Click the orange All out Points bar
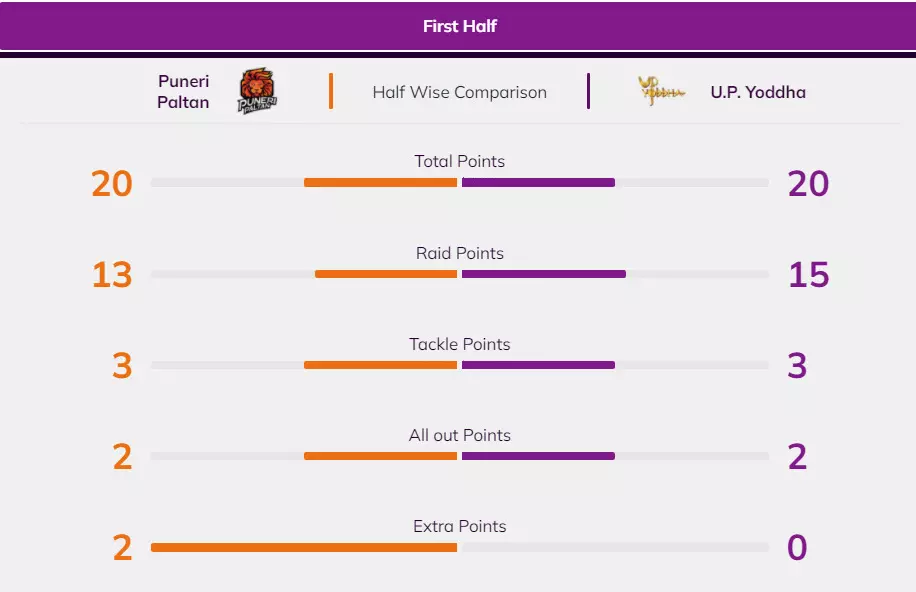The image size is (916, 592). point(380,456)
